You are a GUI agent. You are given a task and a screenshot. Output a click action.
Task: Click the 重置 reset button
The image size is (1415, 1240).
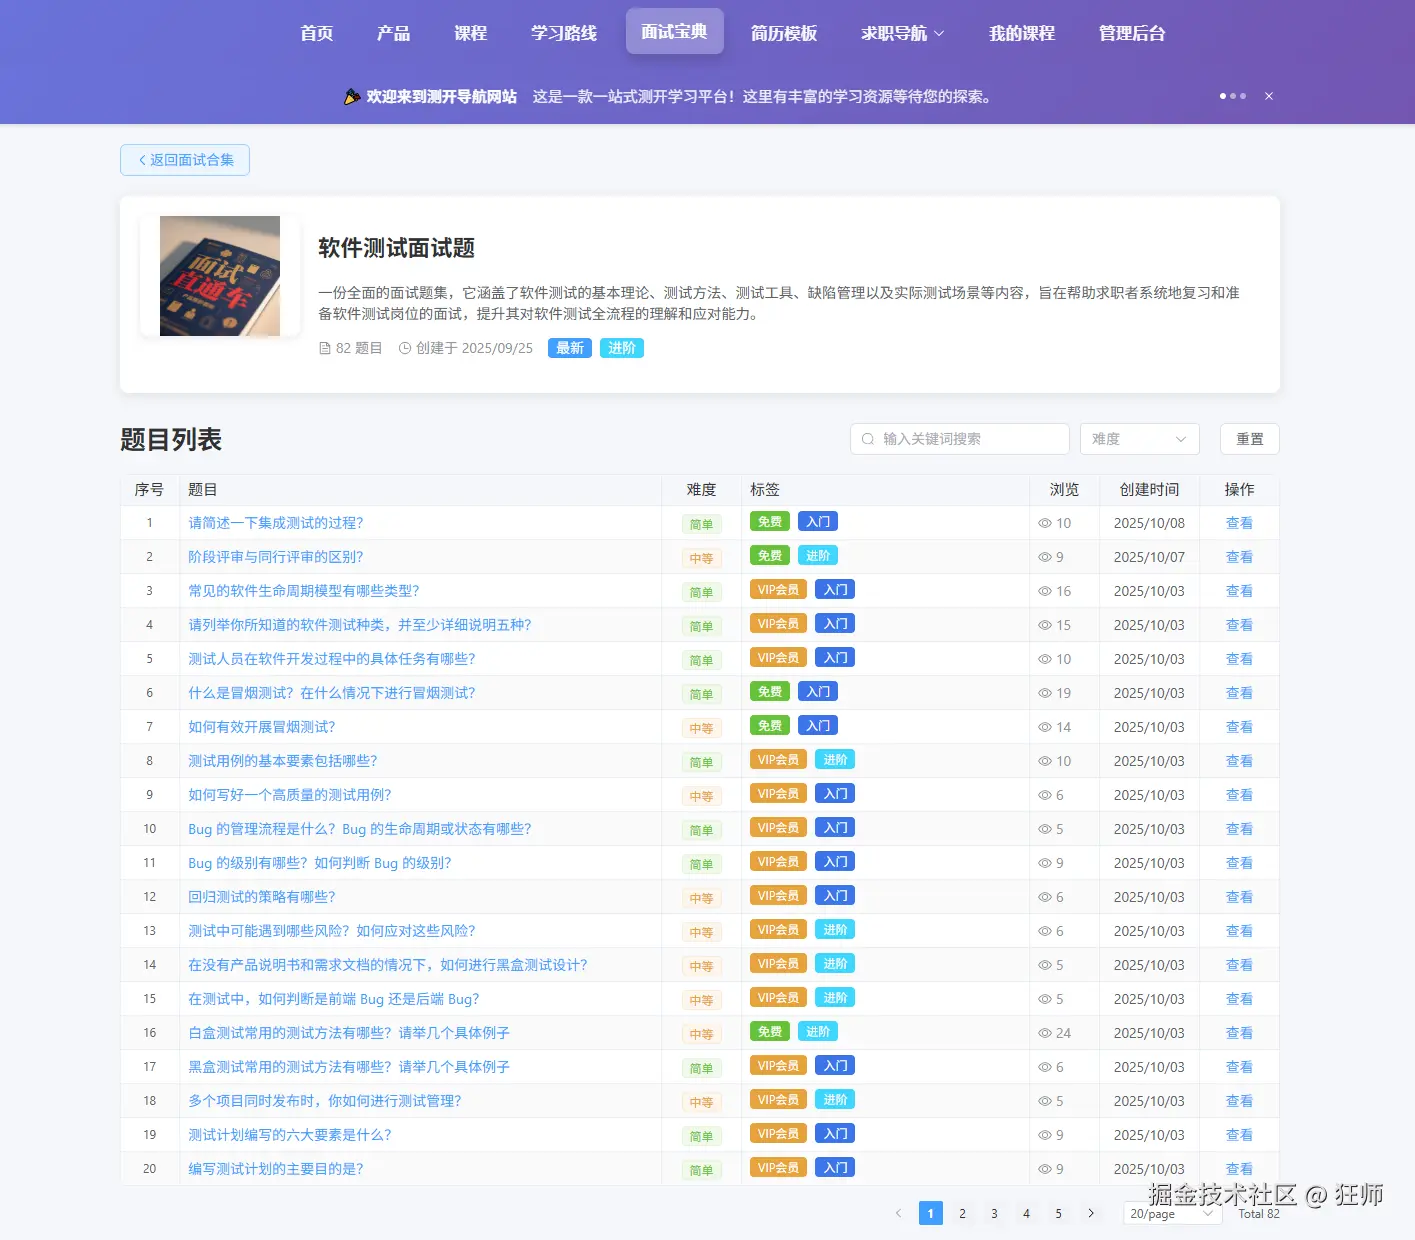click(1250, 439)
